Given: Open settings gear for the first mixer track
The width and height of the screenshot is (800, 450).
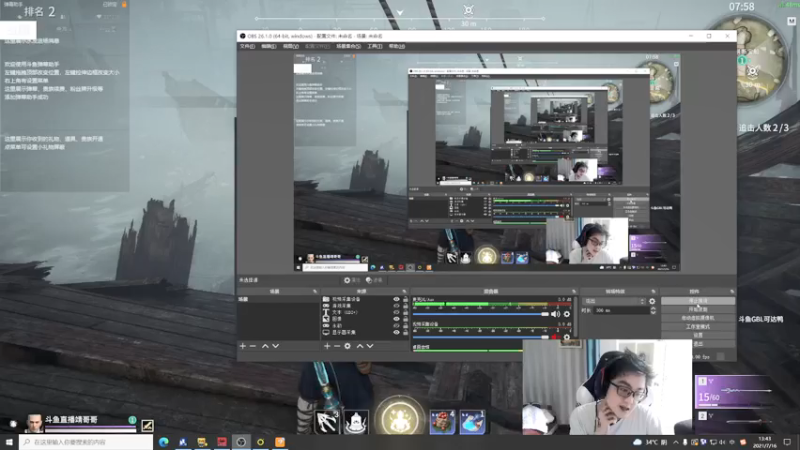Looking at the screenshot, I should click(566, 314).
